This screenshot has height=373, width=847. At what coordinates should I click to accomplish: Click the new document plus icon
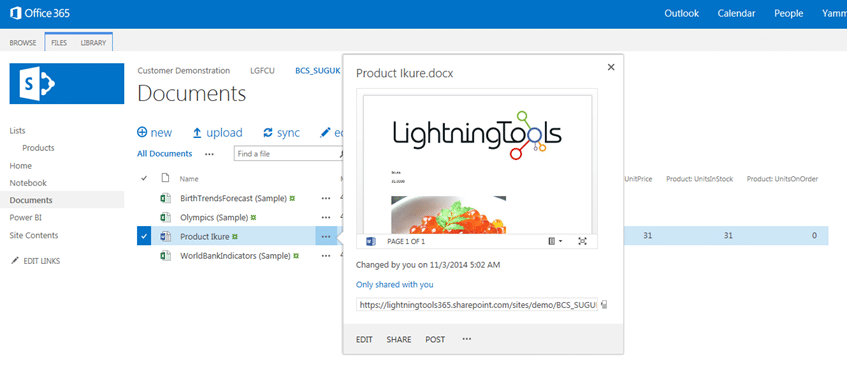click(x=142, y=132)
